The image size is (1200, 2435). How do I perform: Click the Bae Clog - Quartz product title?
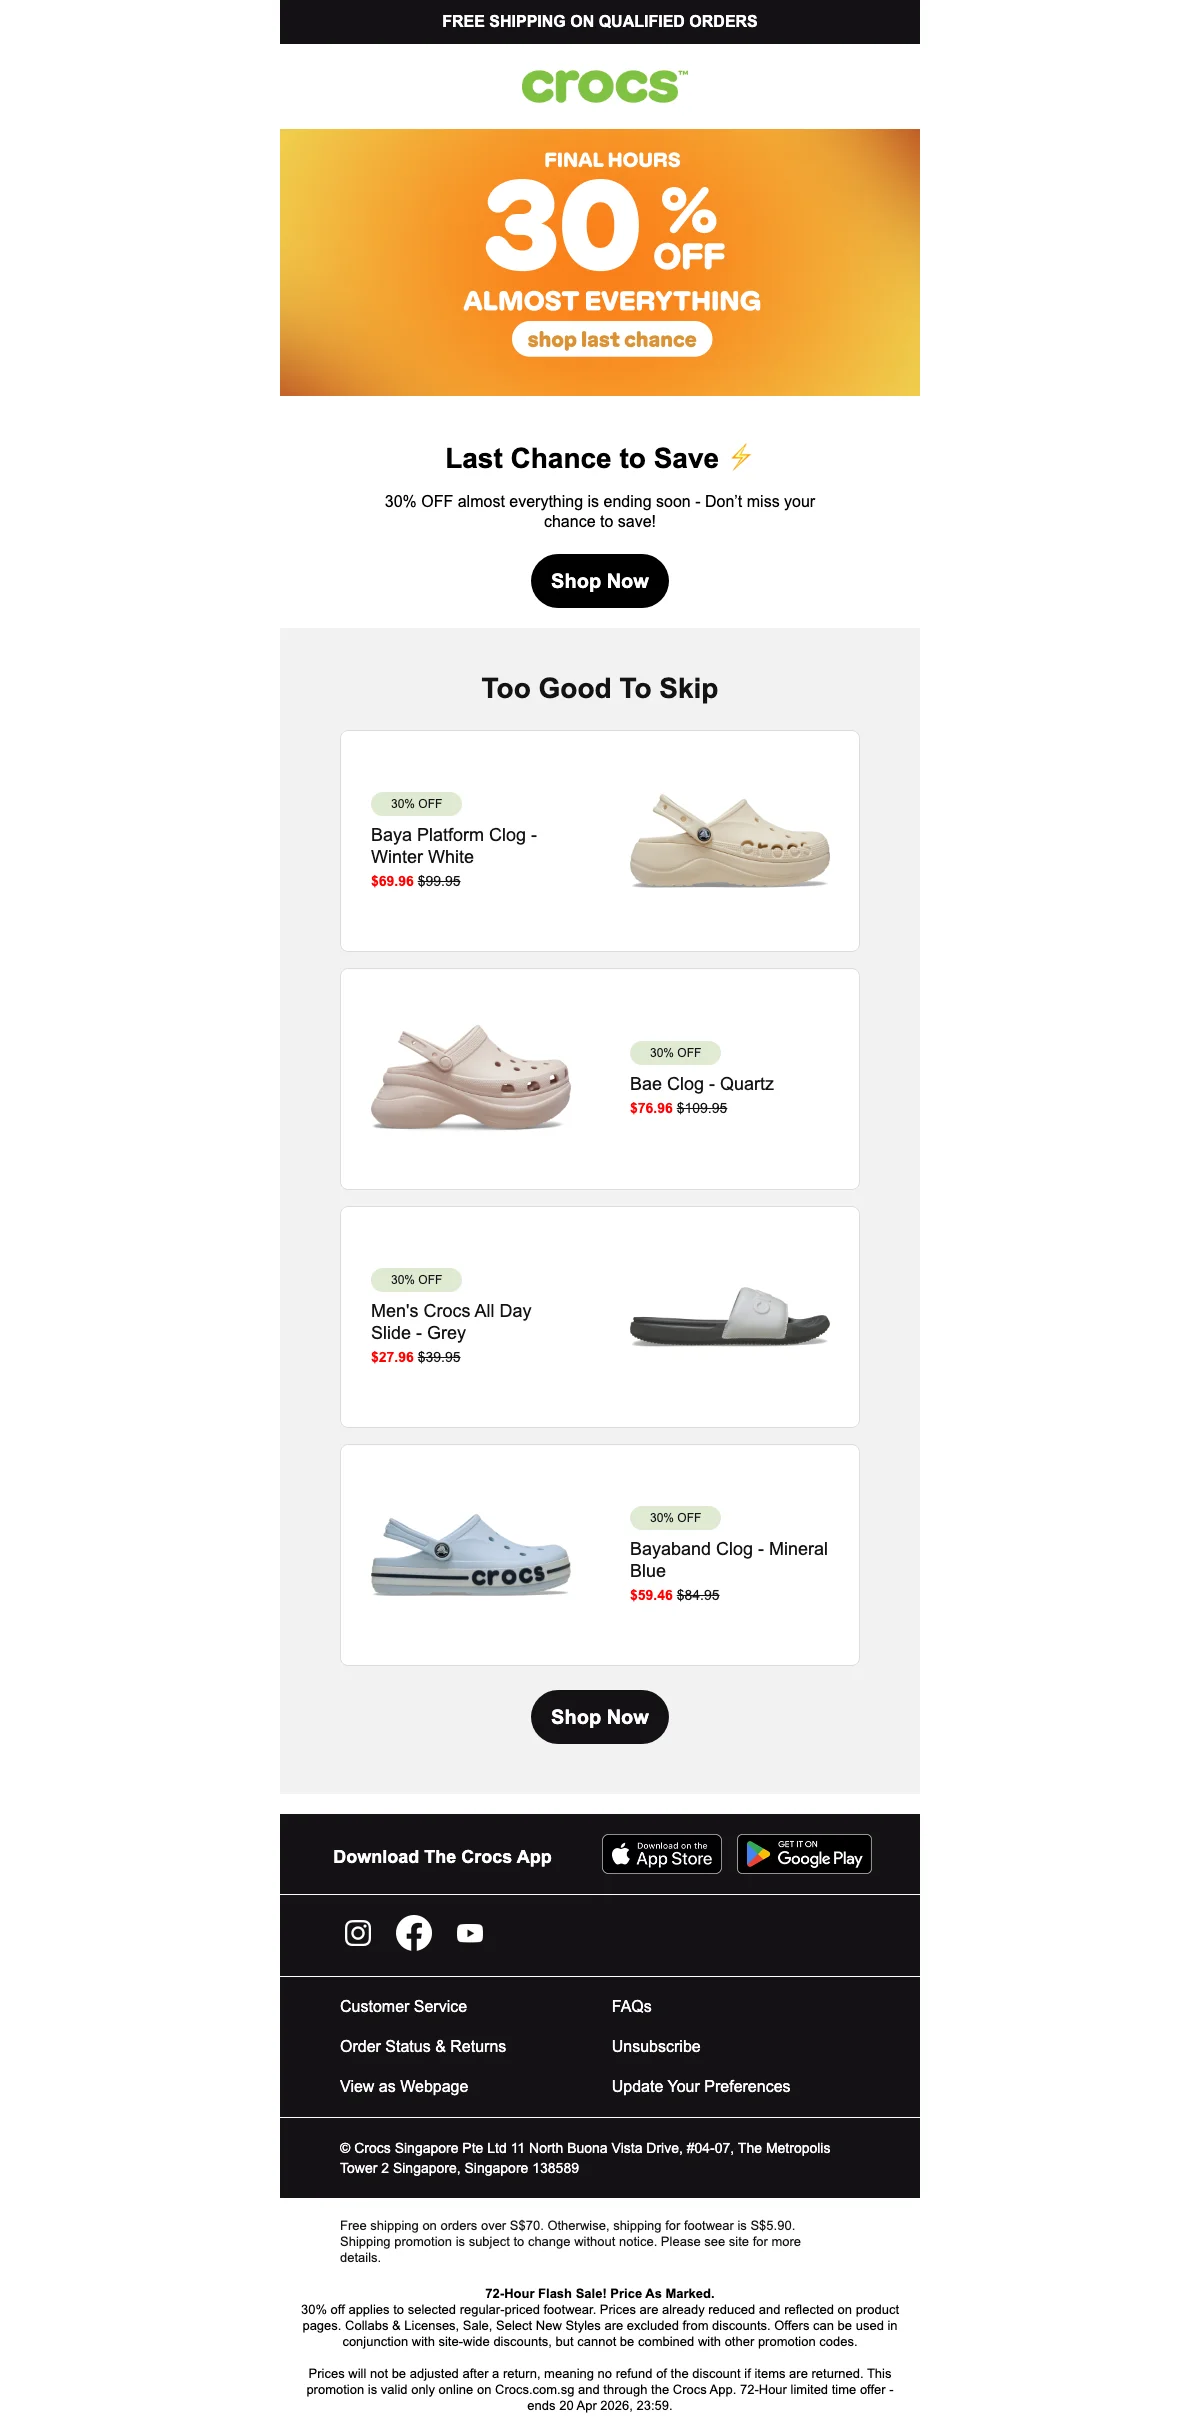click(x=702, y=1084)
